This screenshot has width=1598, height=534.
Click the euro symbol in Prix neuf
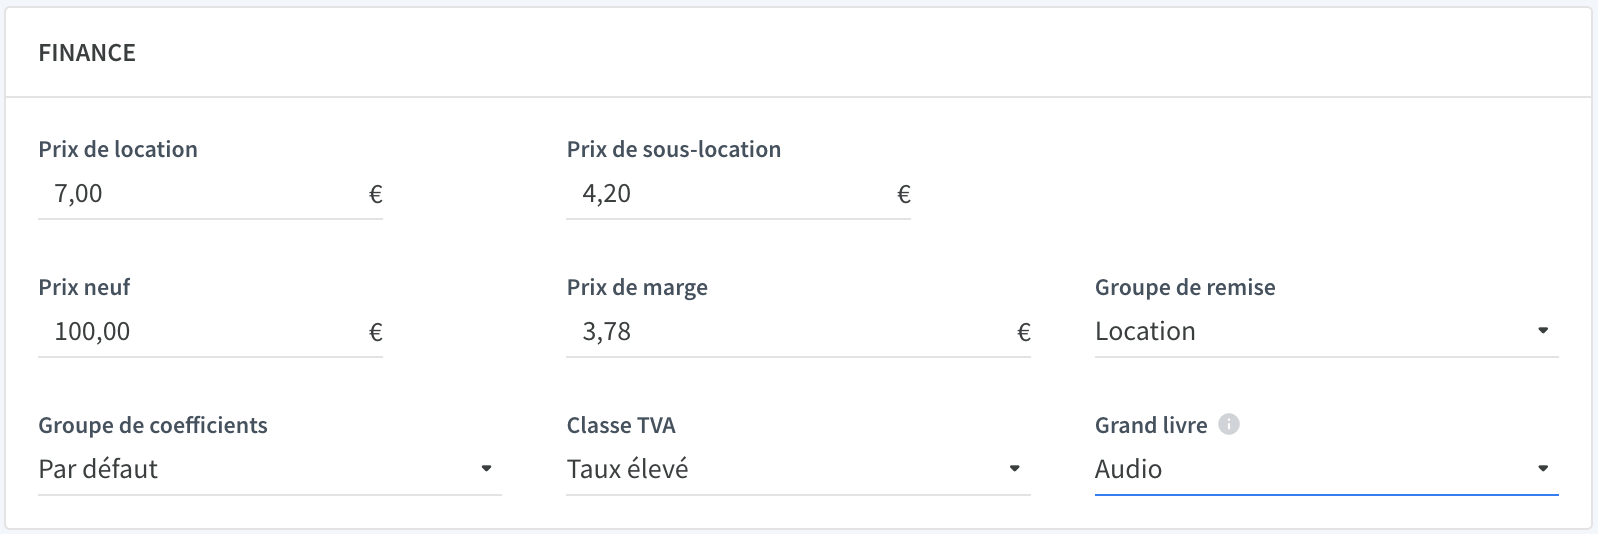pyautogui.click(x=376, y=332)
